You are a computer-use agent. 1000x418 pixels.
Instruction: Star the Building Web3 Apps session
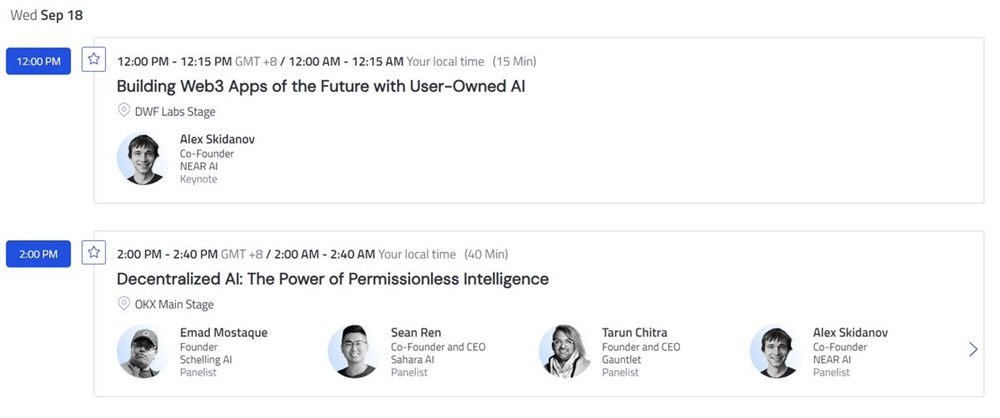(94, 59)
